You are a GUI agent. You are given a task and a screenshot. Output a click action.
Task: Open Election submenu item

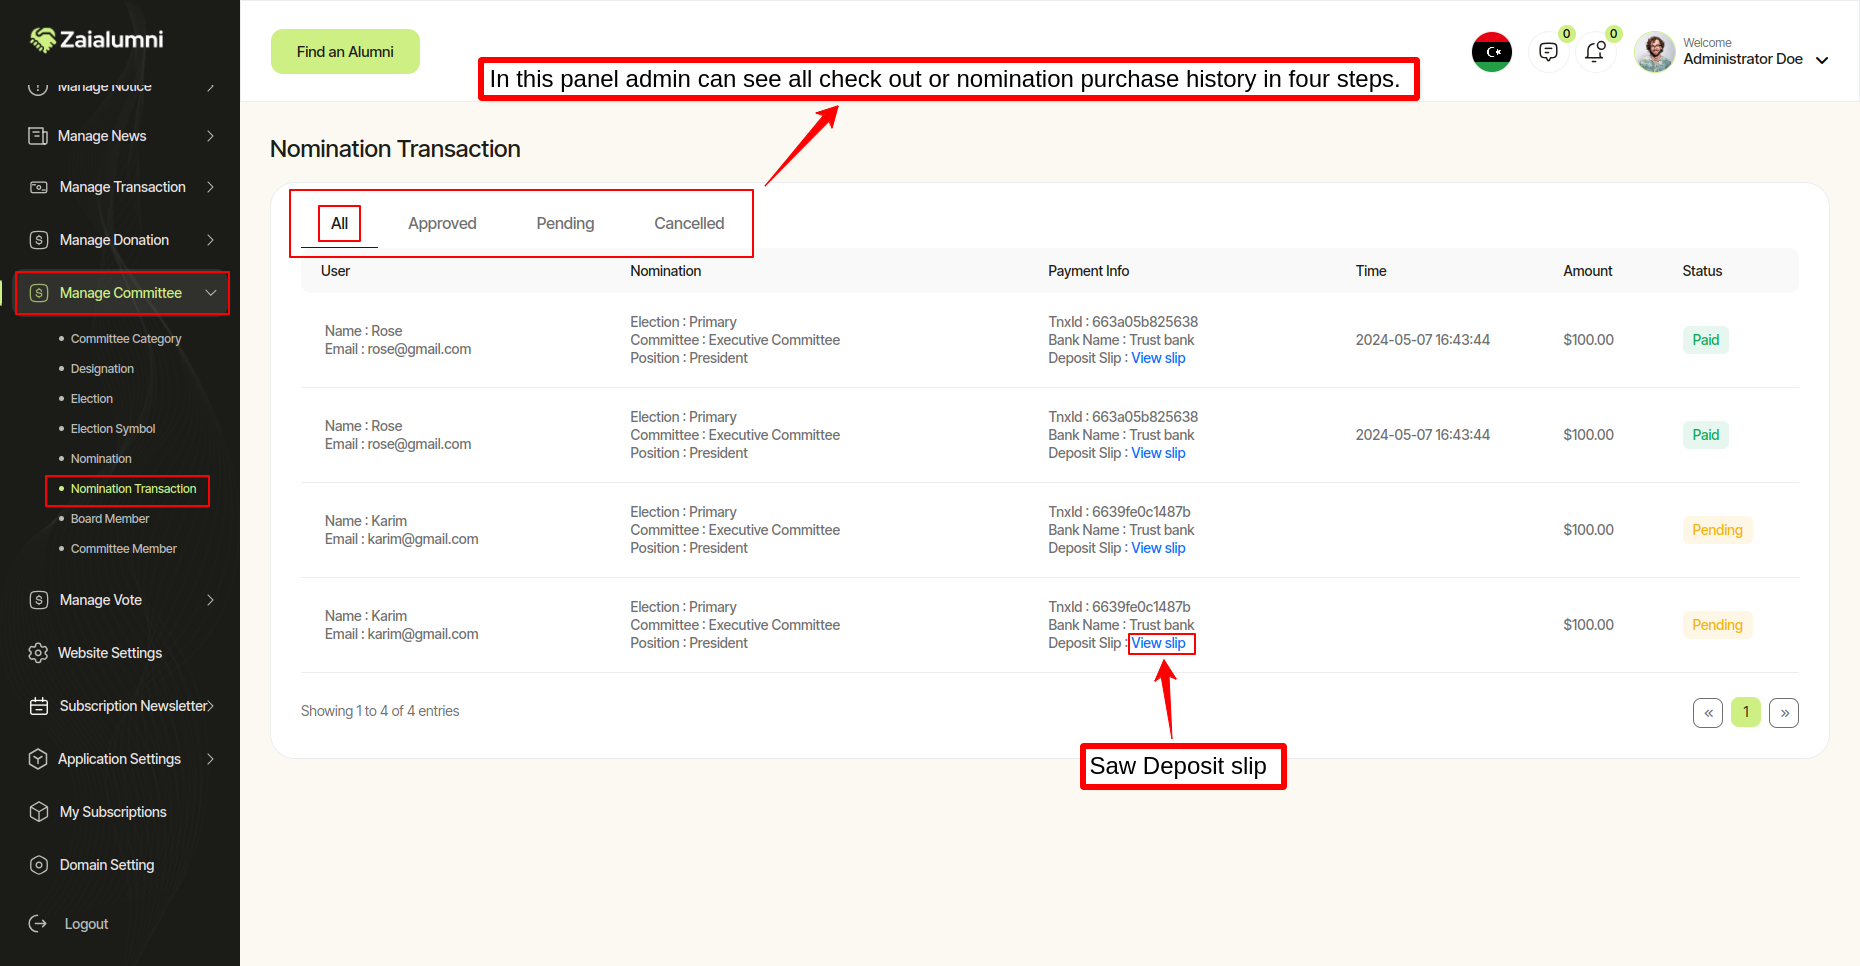click(x=92, y=399)
